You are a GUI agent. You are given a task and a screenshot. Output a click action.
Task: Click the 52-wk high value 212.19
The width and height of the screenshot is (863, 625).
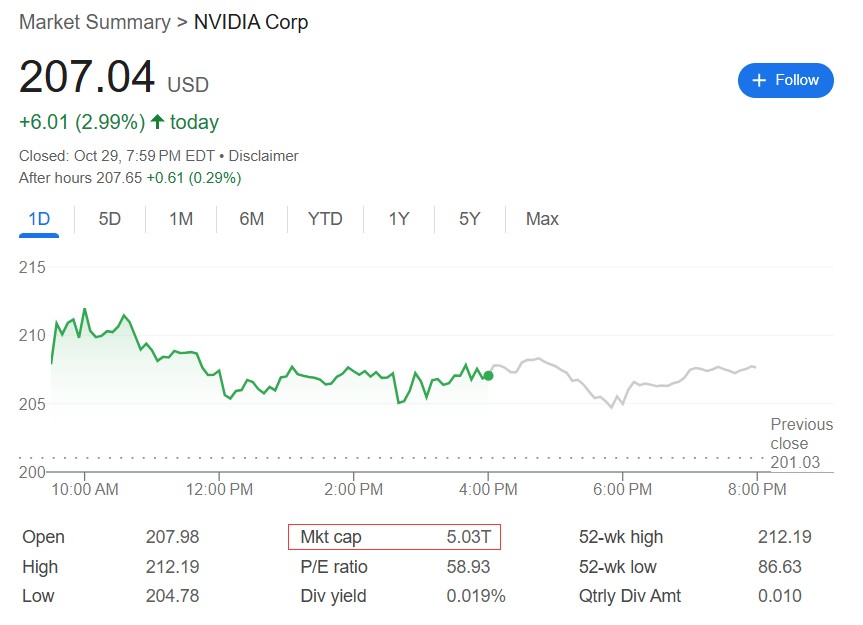(x=786, y=537)
